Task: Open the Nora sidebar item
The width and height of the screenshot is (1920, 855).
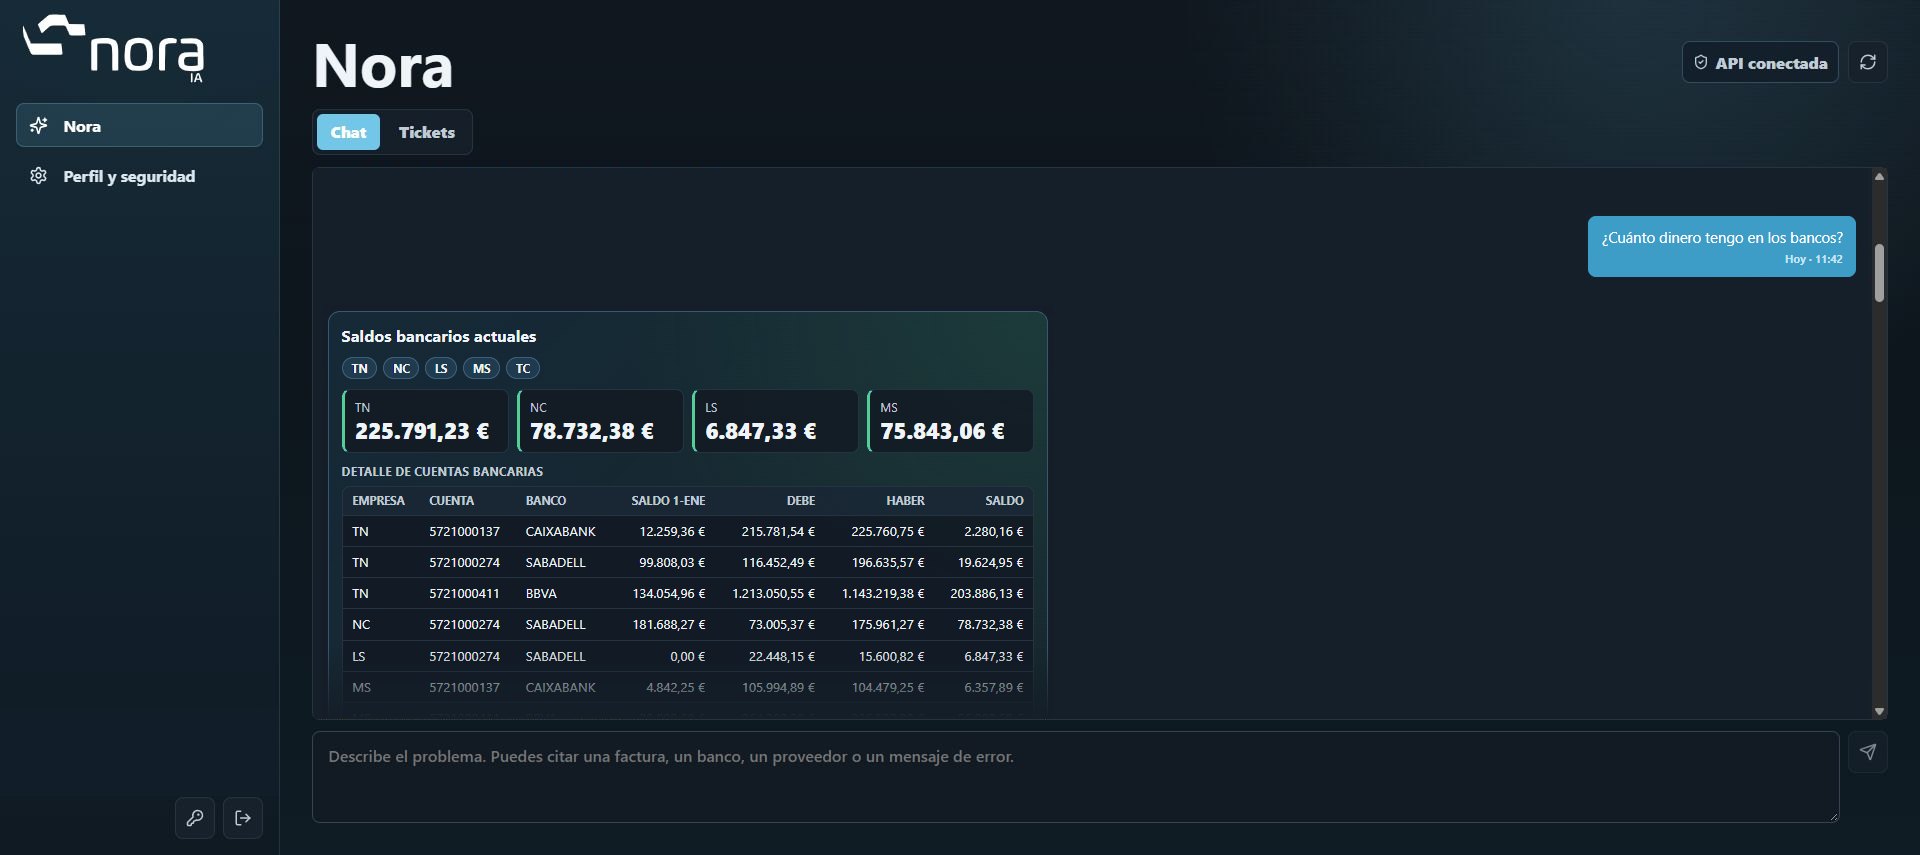Action: coord(139,126)
